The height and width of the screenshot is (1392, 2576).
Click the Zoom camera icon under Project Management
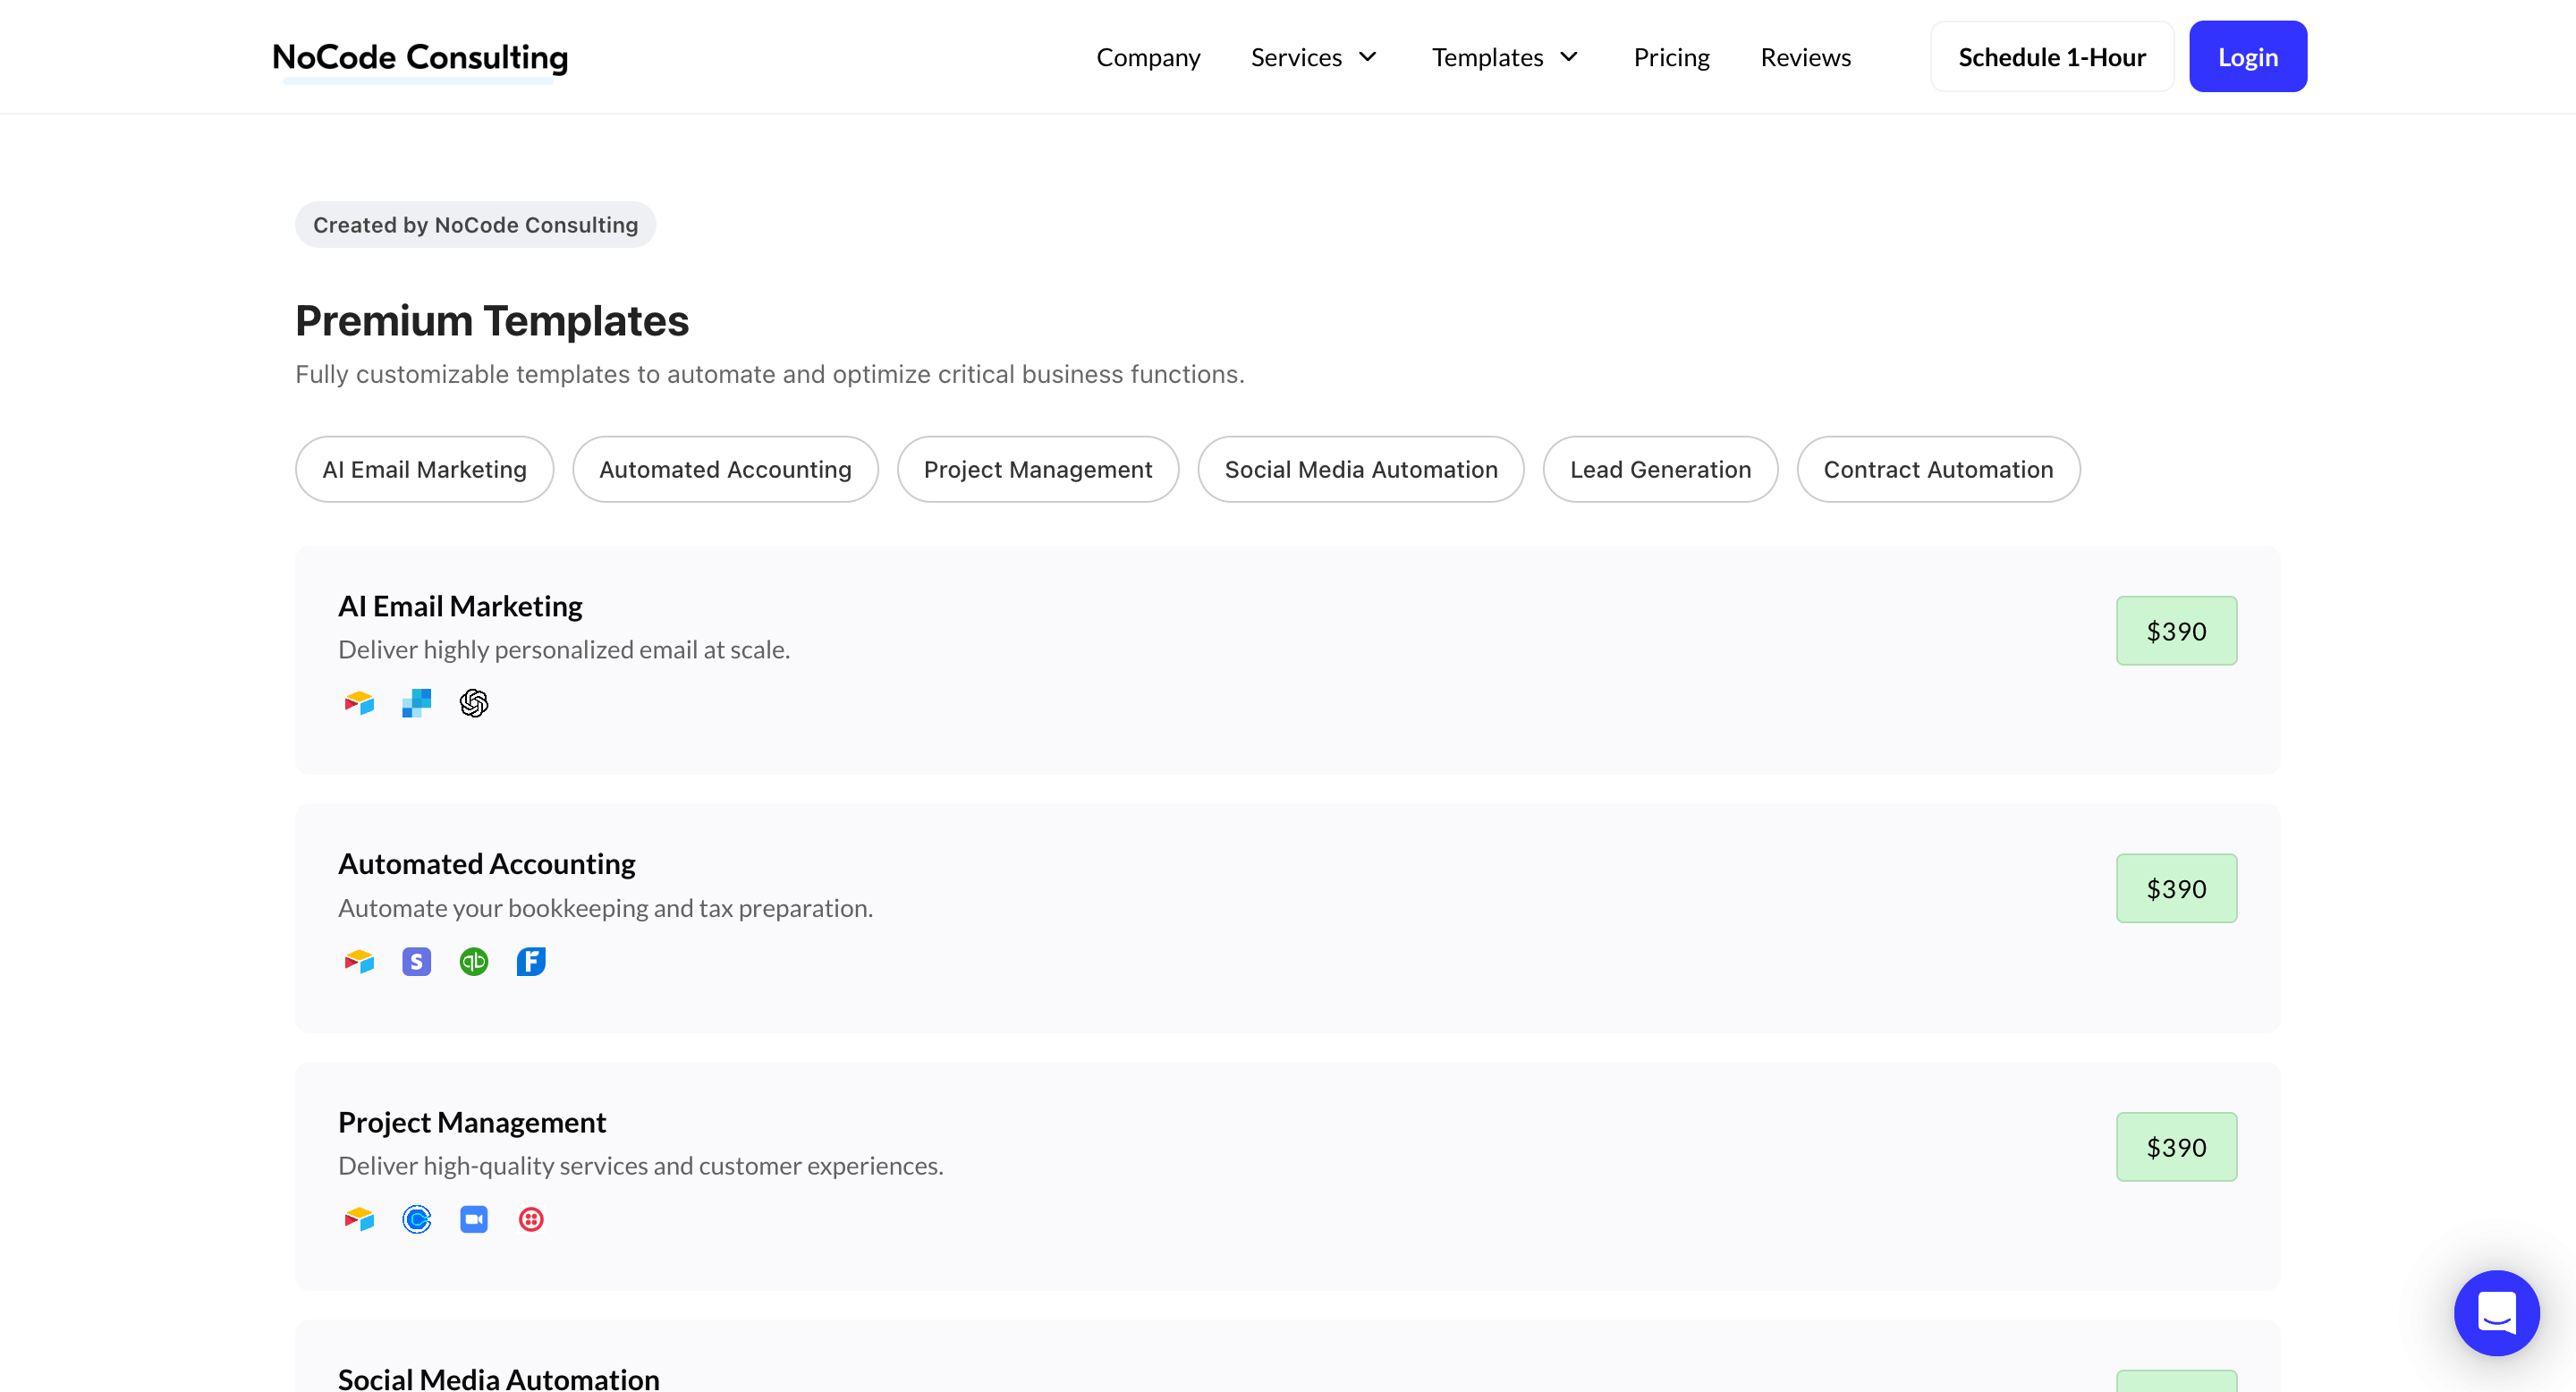473,1219
